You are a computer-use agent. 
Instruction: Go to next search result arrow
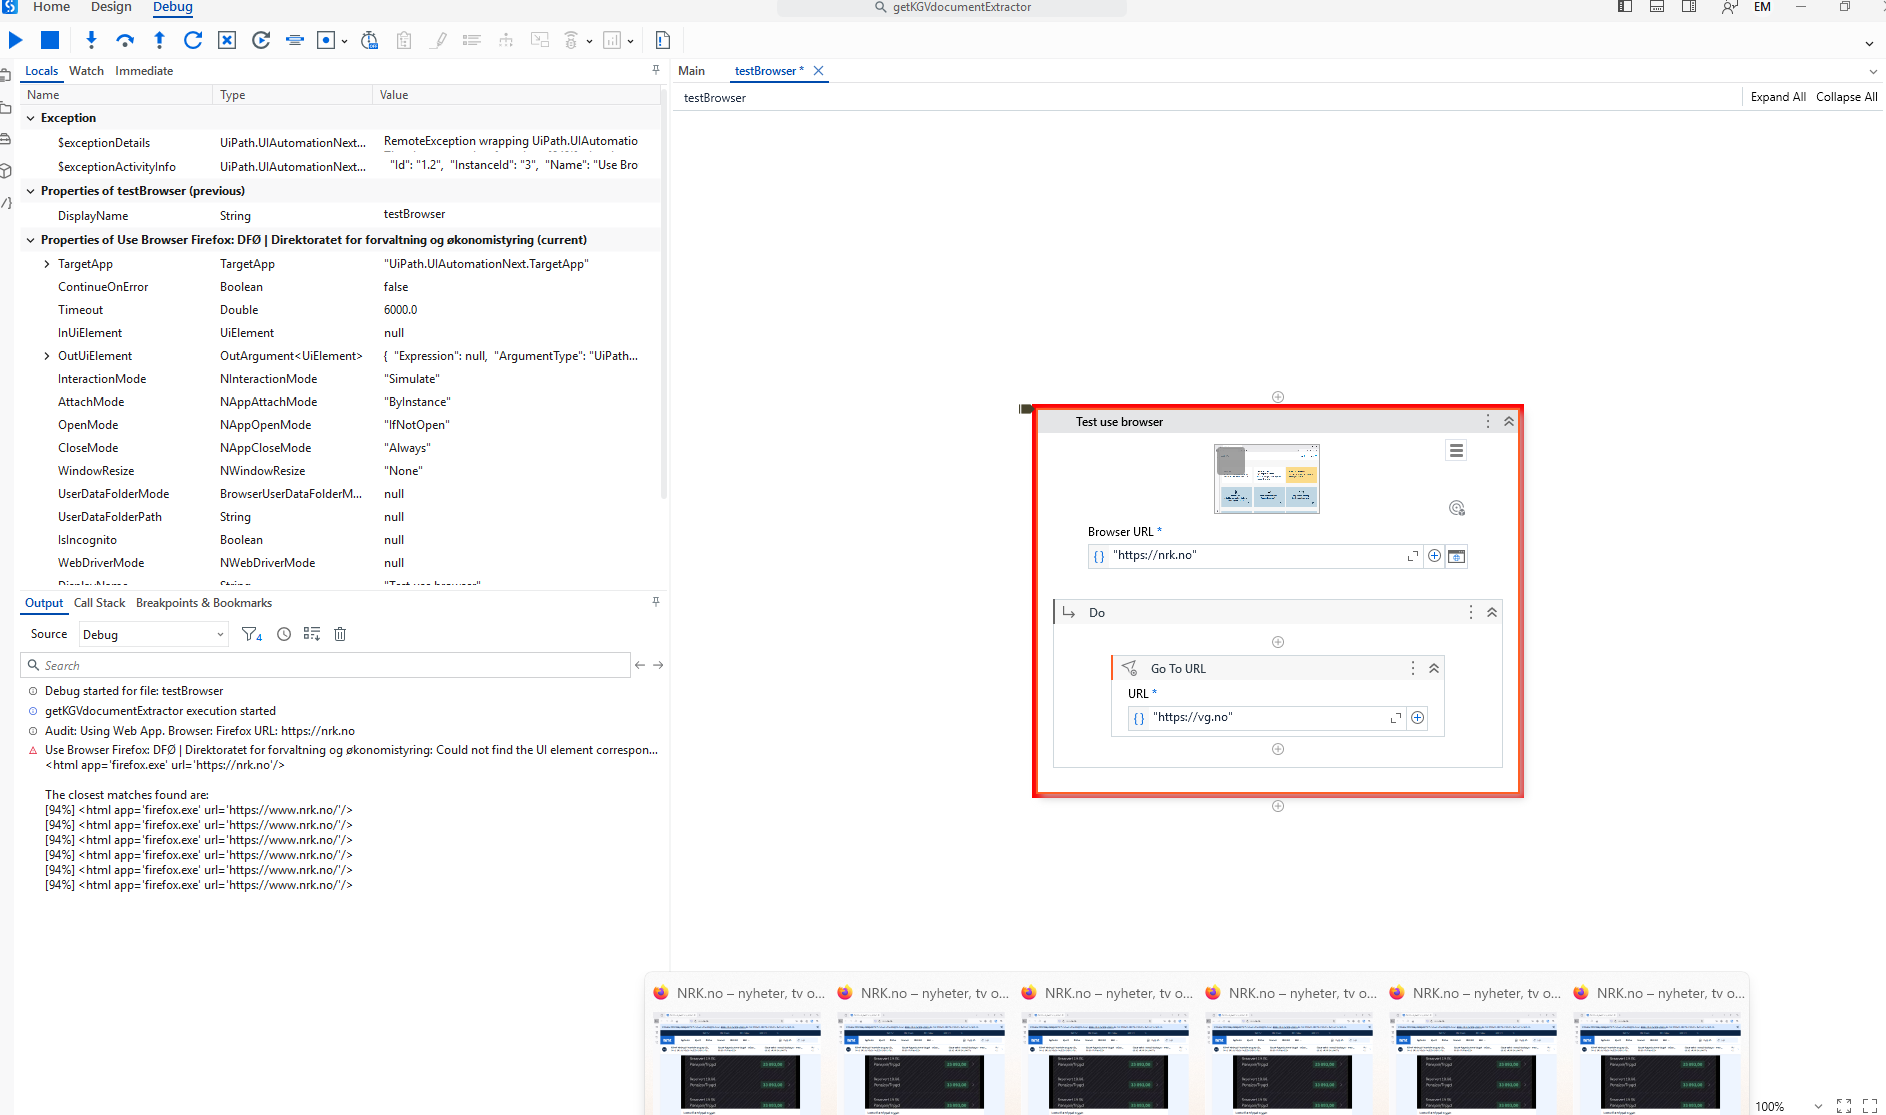(658, 665)
